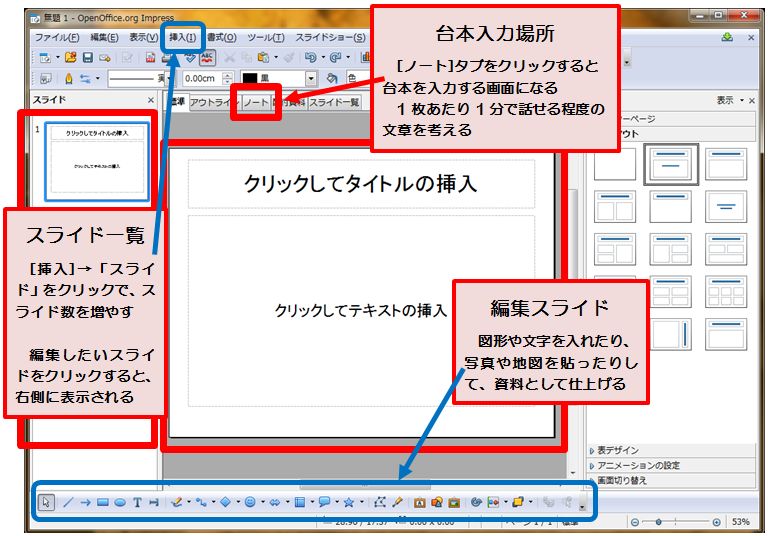Select the Ellipse shape tool
The image size is (768, 536).
119,503
